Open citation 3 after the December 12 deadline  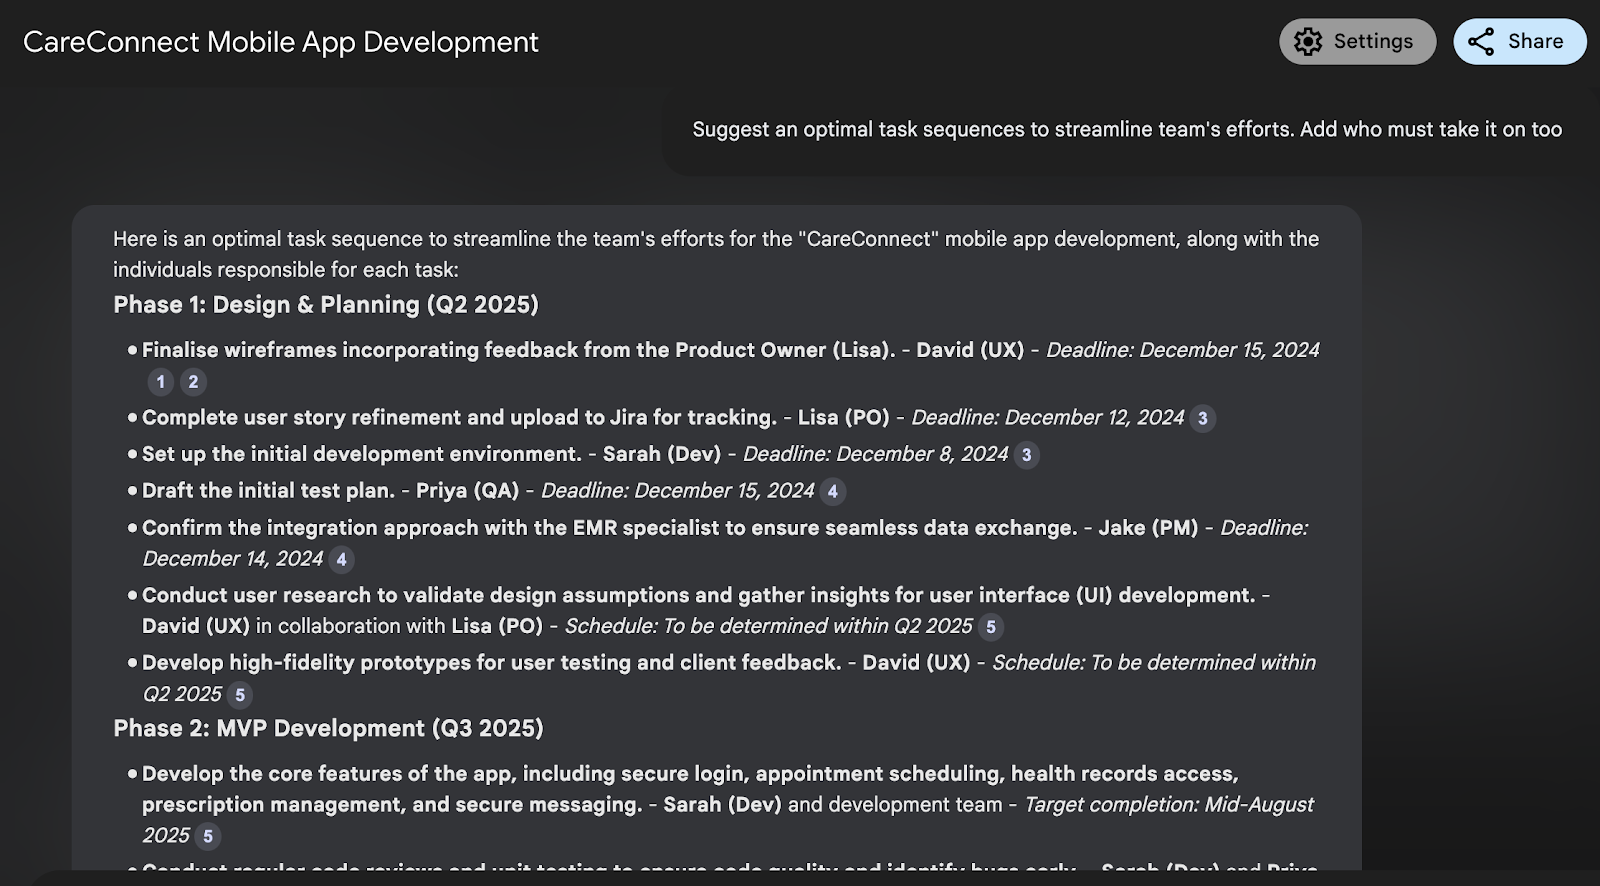(1202, 418)
